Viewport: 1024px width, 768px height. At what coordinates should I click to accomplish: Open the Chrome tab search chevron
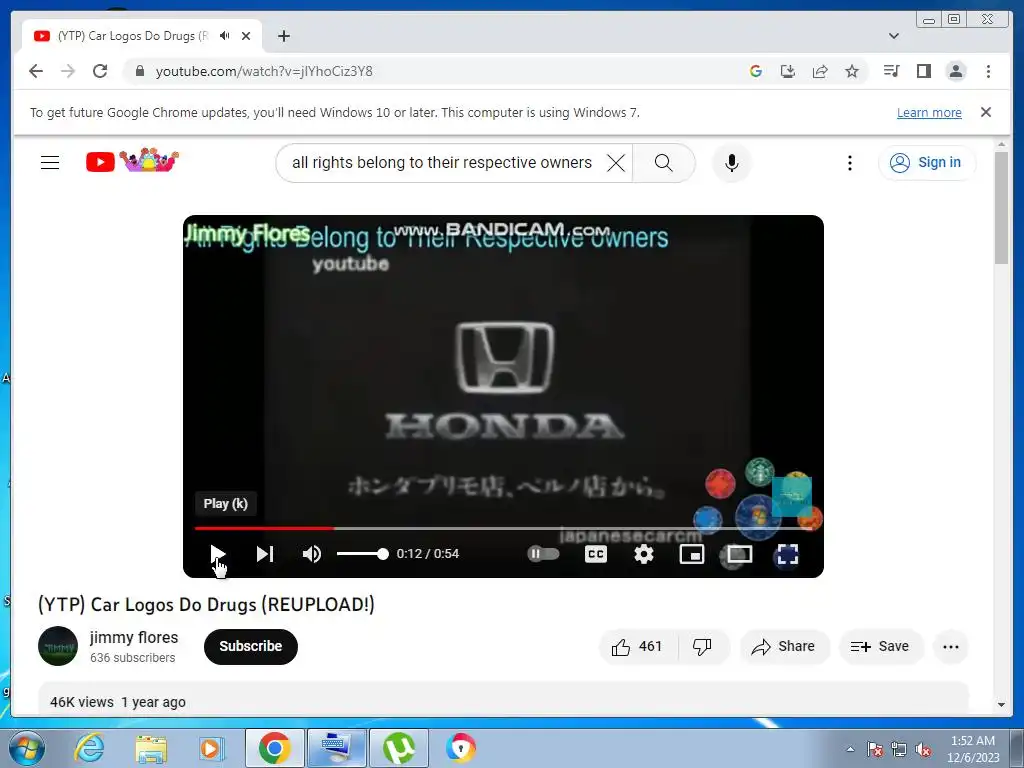click(x=894, y=36)
